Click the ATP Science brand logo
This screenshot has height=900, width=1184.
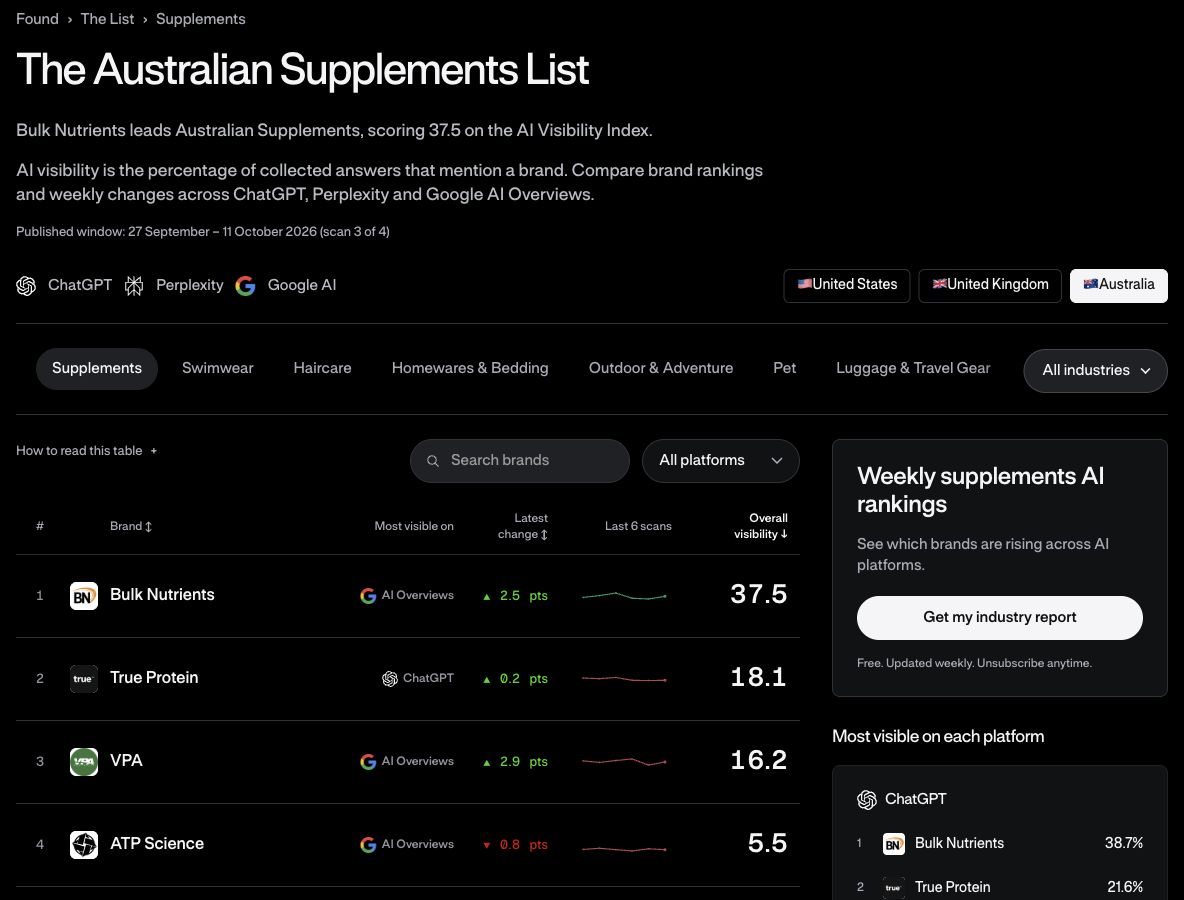pos(84,845)
